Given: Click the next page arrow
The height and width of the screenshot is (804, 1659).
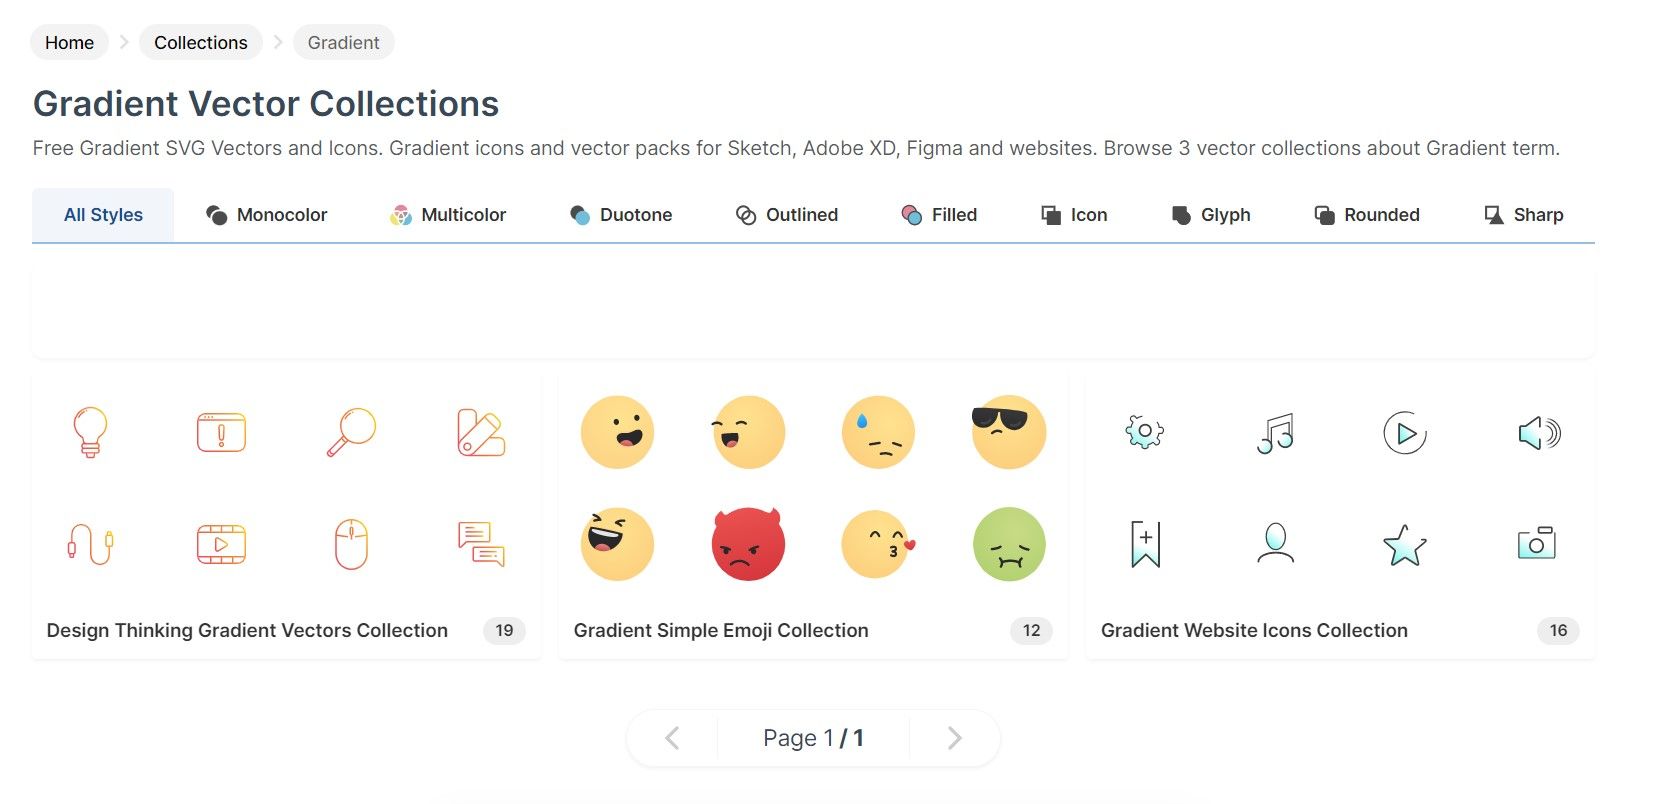Looking at the screenshot, I should tap(954, 737).
